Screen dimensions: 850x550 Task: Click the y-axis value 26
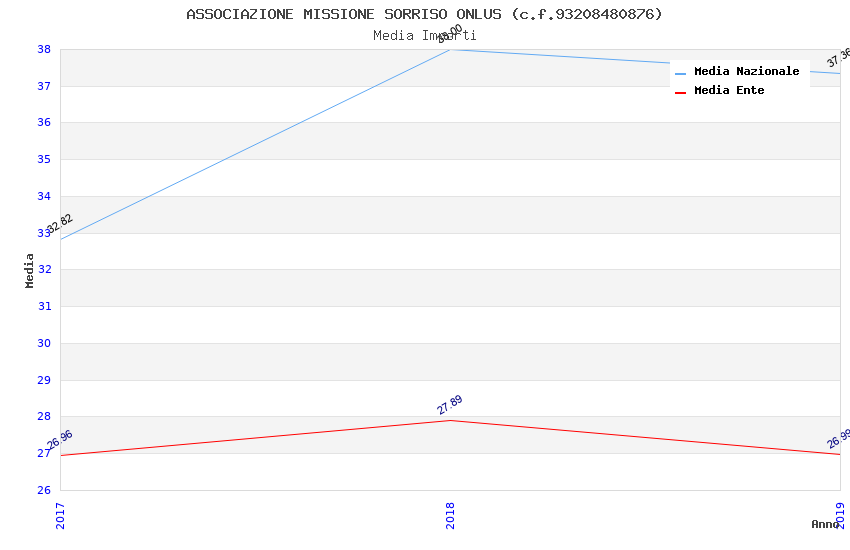pos(44,490)
